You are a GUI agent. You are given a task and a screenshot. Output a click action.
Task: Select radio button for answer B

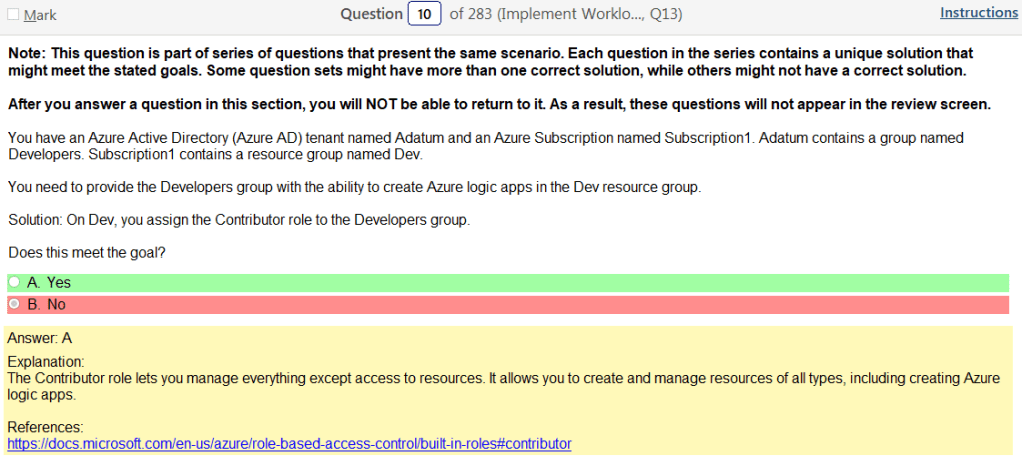[14, 304]
